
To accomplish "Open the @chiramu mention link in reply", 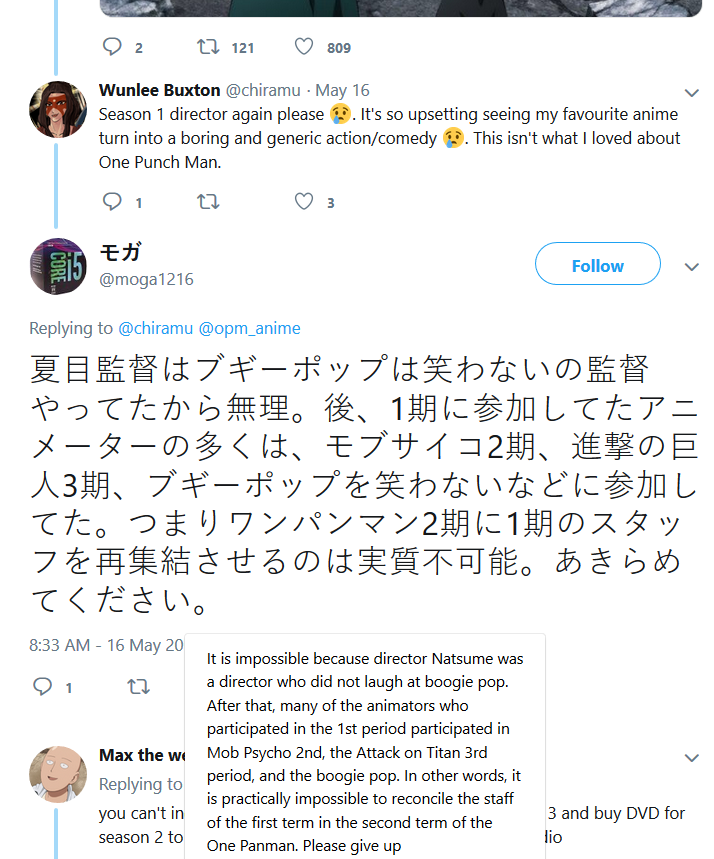I will 155,328.
